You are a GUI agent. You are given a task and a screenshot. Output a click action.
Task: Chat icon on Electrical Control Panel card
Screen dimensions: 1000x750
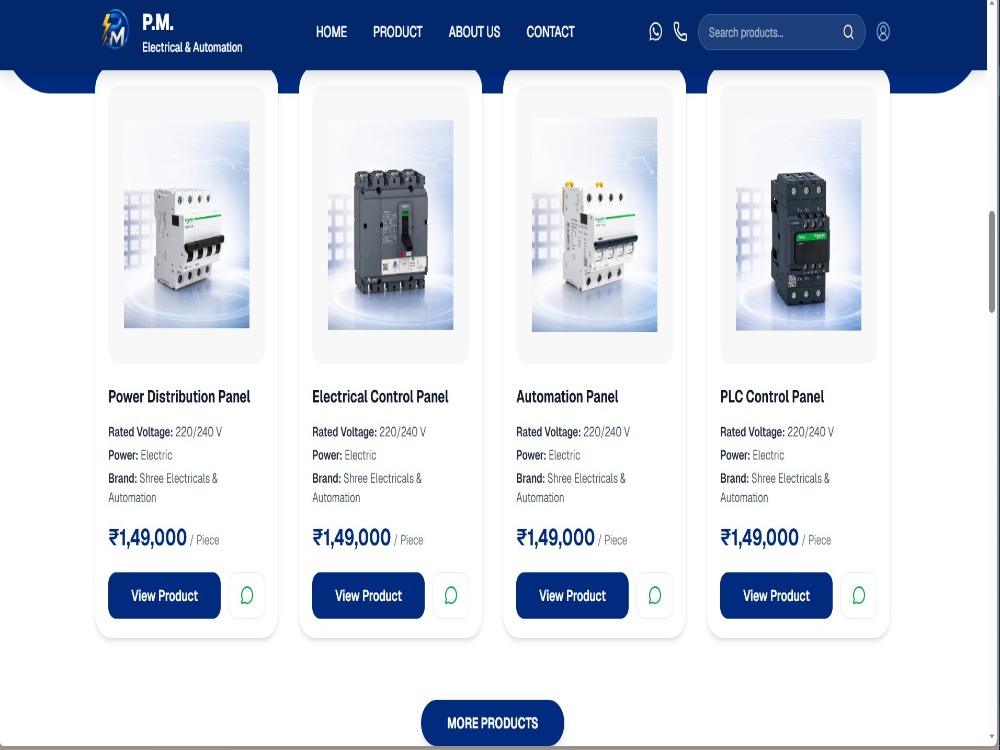point(451,595)
